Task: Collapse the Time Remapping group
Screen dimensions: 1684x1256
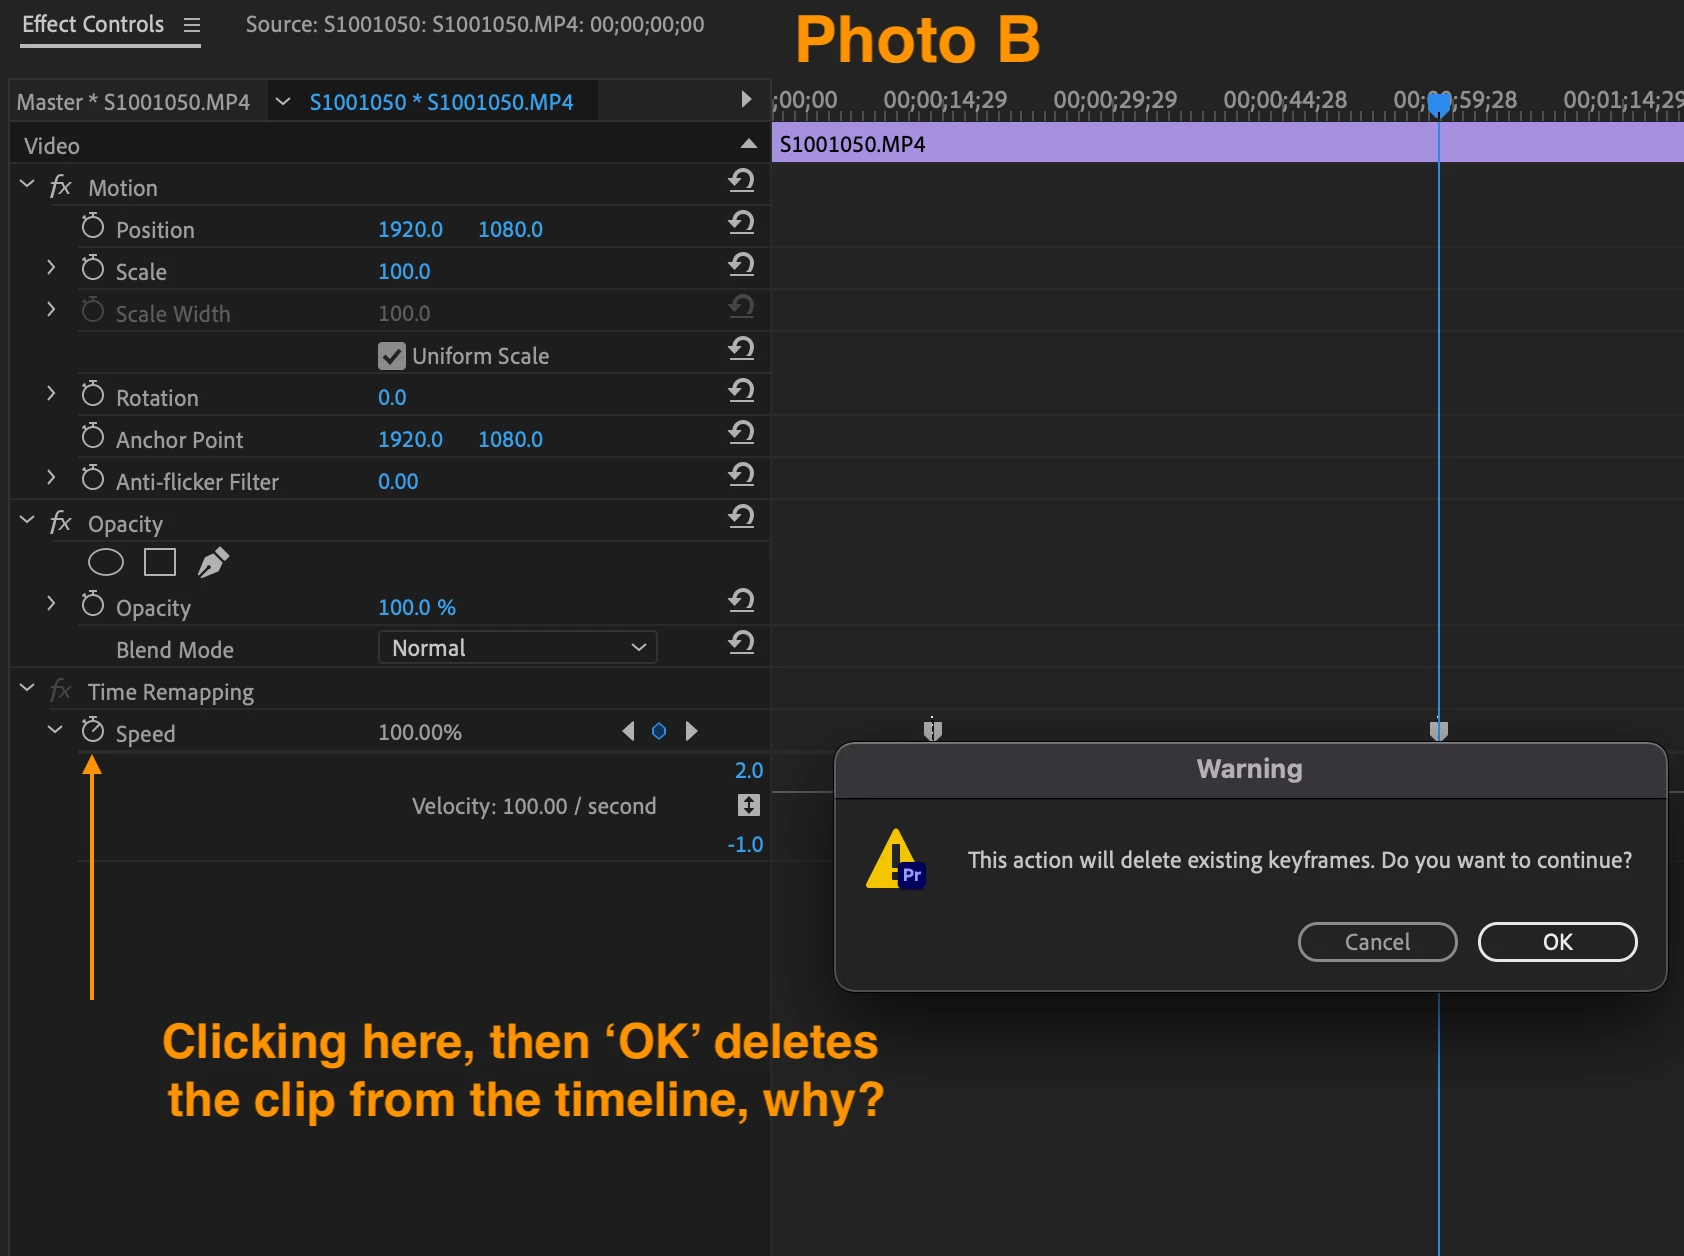Action: 28,689
